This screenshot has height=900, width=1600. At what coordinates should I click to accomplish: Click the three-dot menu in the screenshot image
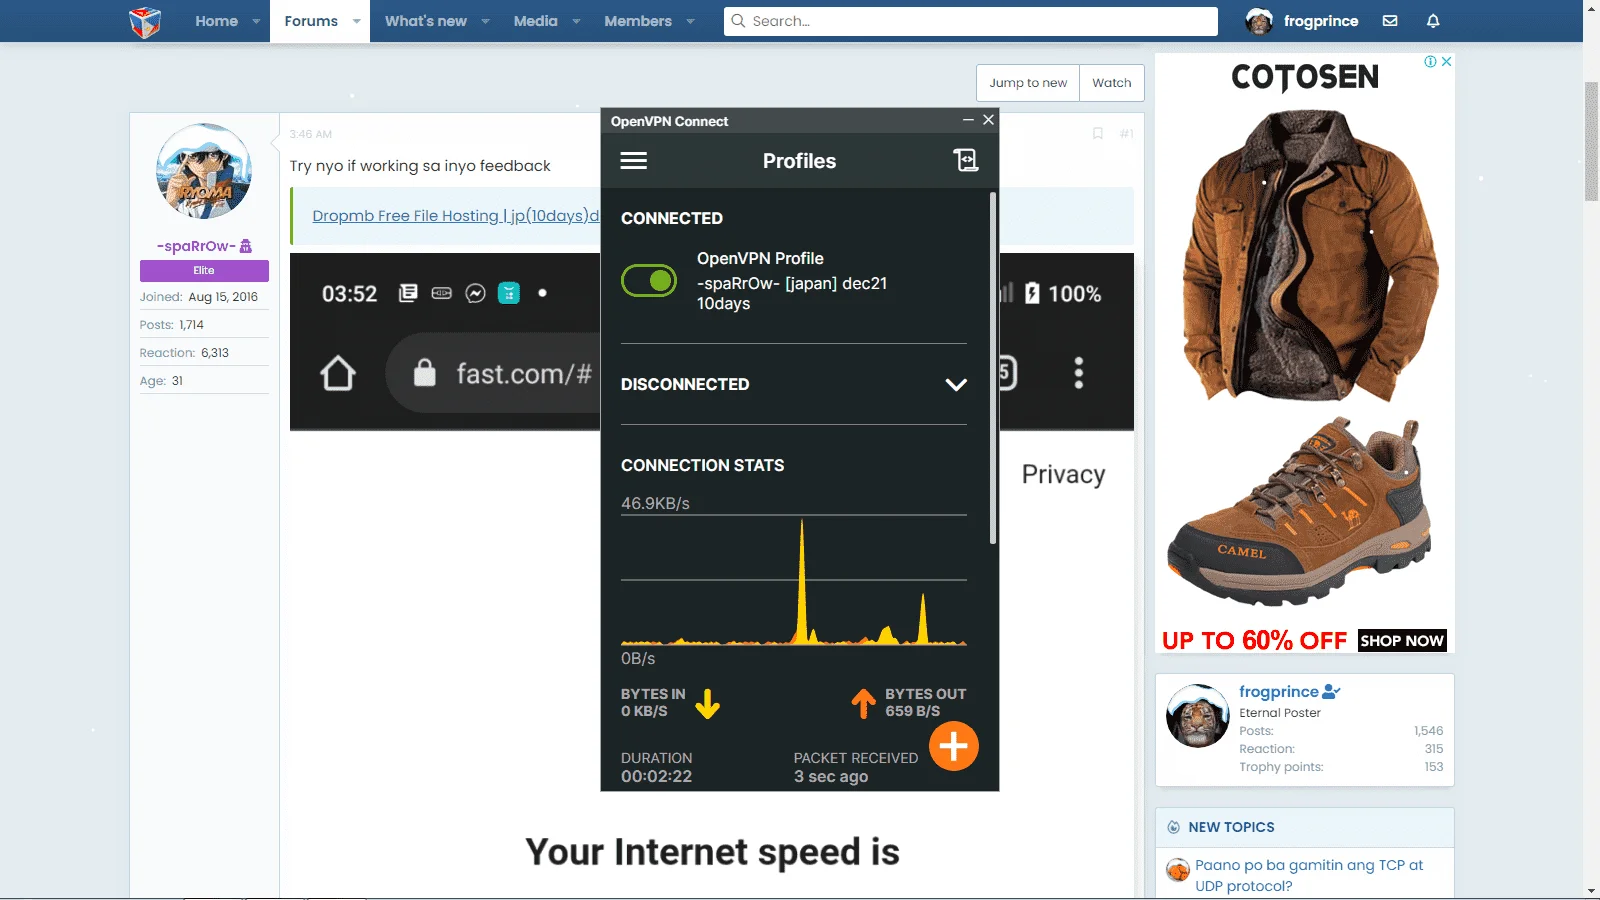tap(1078, 373)
